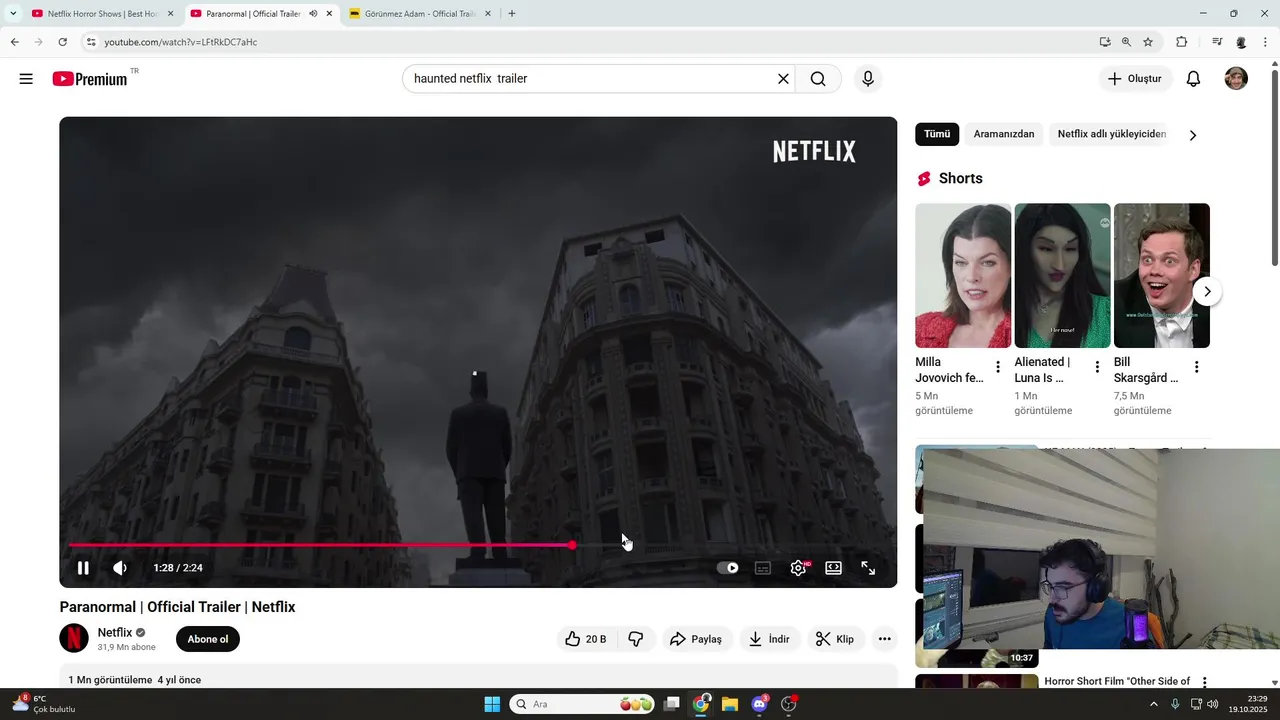
Task: Open browser zoom magnifier icon
Action: click(x=1126, y=42)
